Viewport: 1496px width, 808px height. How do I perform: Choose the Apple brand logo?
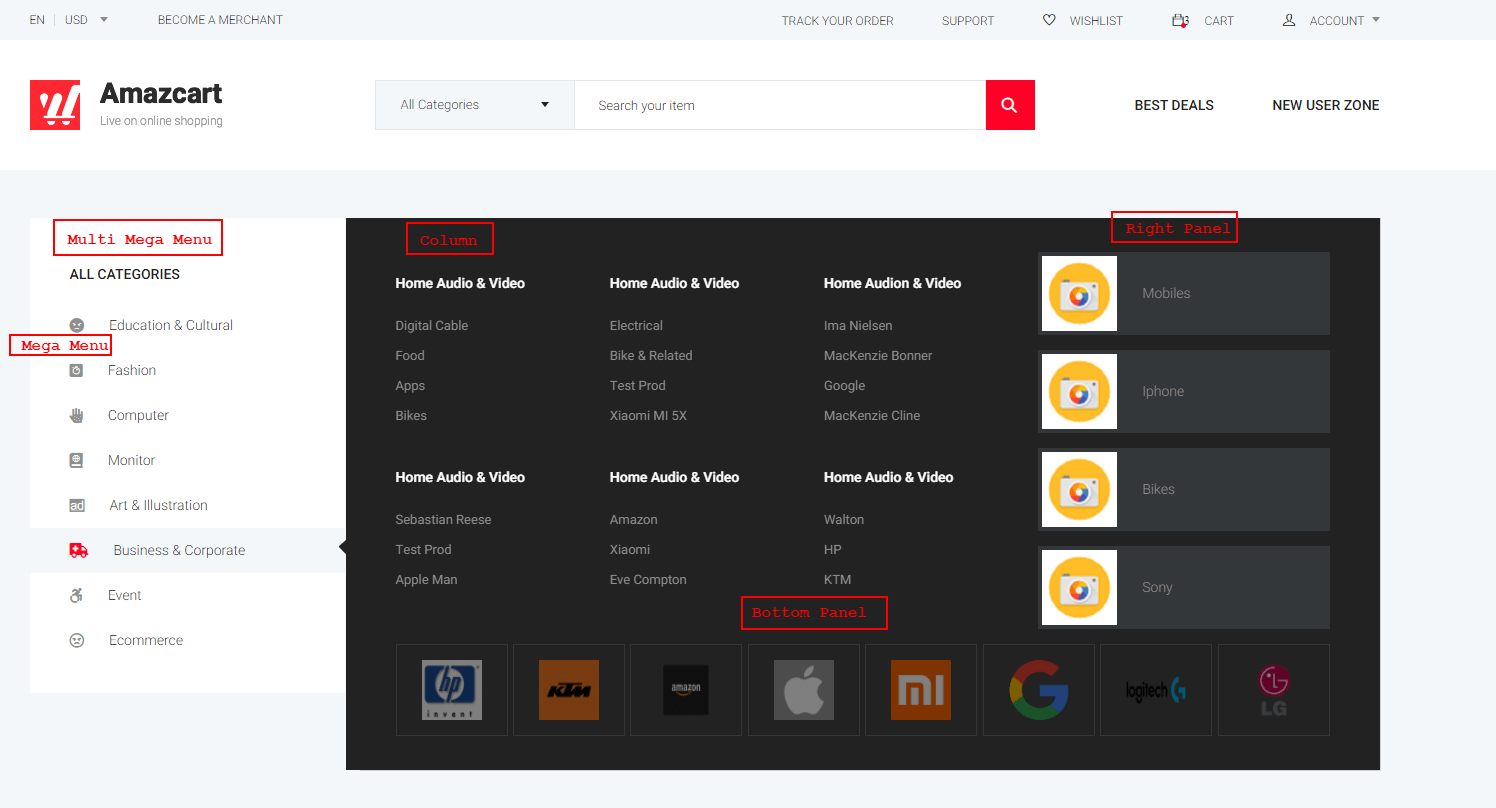(x=803, y=690)
